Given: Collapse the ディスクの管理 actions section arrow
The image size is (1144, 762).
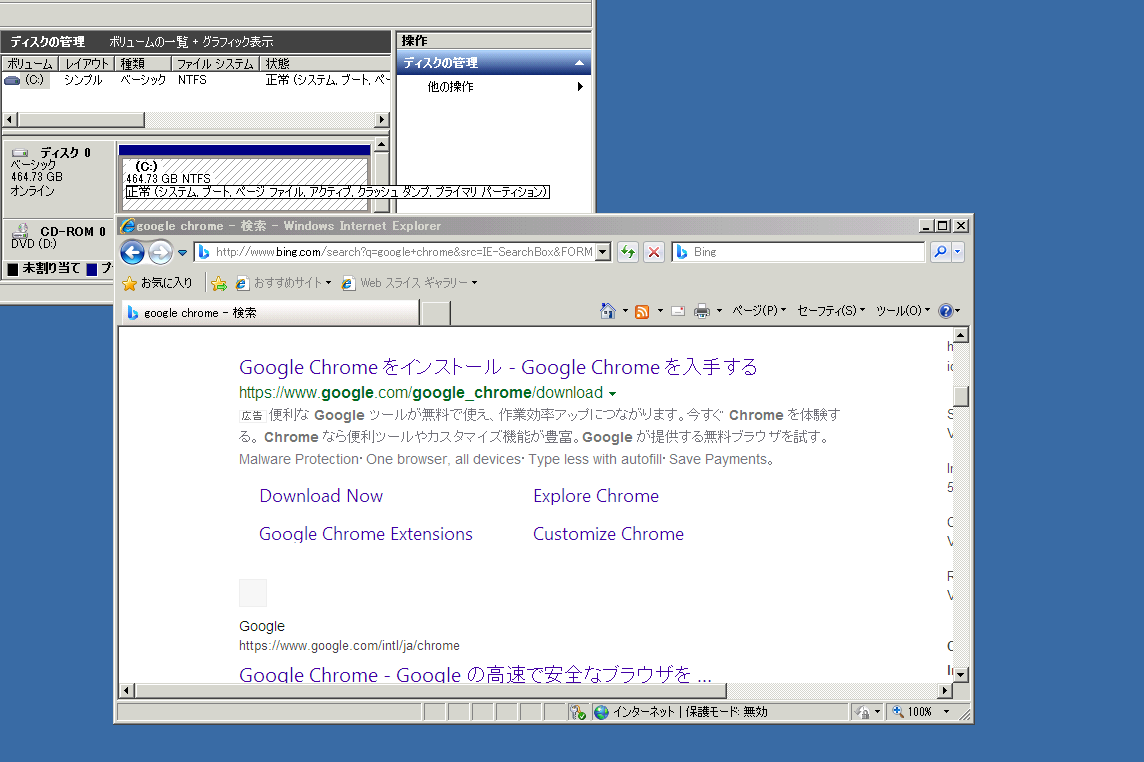Looking at the screenshot, I should (x=579, y=64).
